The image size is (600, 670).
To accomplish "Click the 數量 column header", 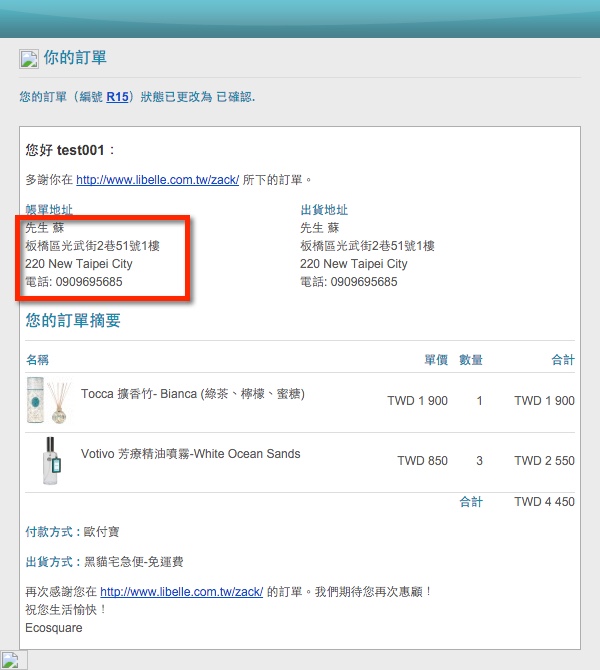I will (x=471, y=360).
